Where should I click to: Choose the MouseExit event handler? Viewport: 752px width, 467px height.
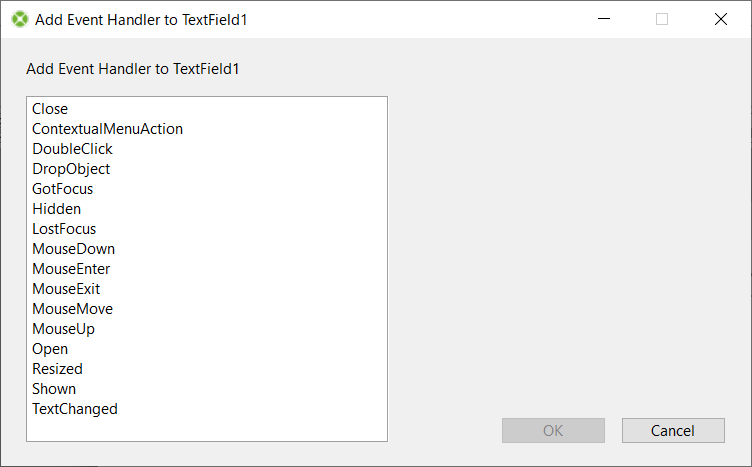point(66,289)
